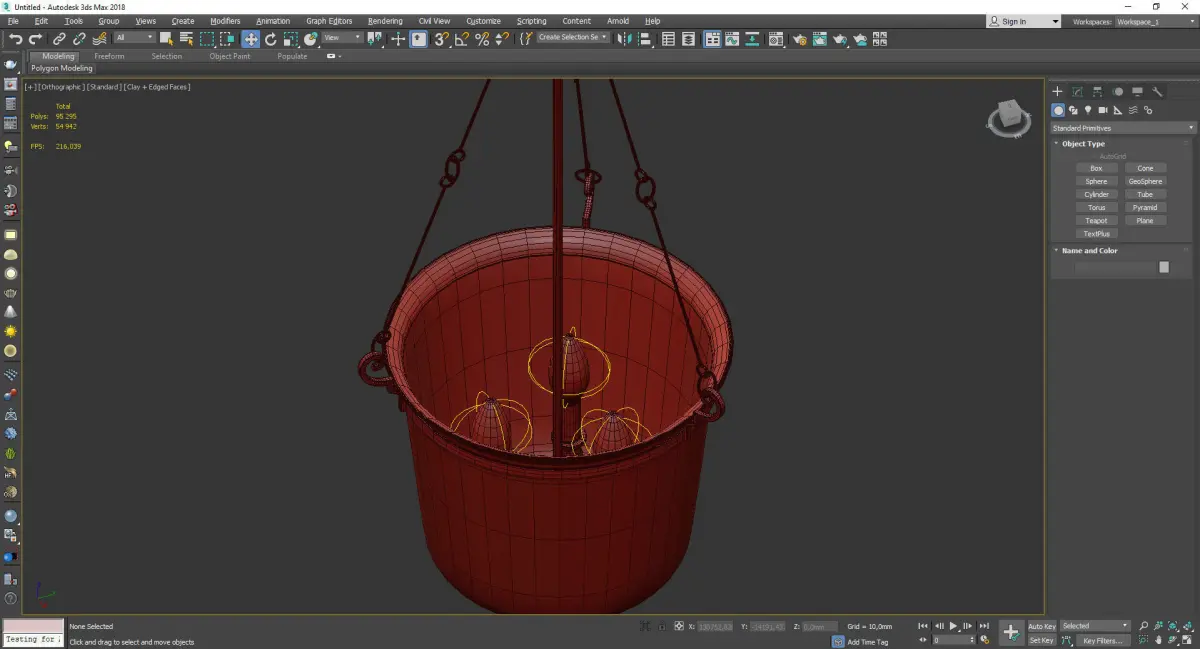Click the Select and Rotate tool
This screenshot has width=1200, height=649.
(x=270, y=39)
